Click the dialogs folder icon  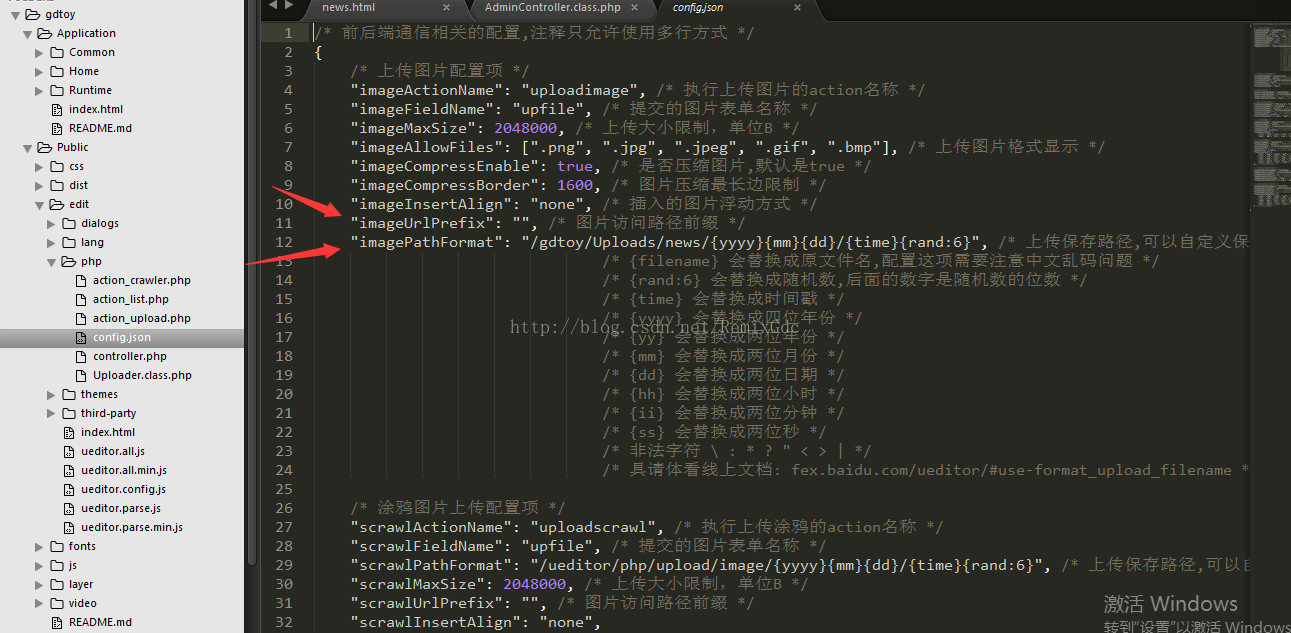click(68, 223)
